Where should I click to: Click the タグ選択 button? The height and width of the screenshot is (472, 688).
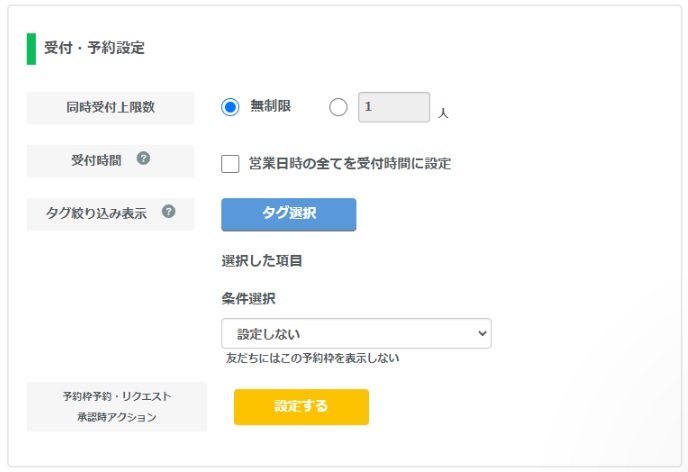289,214
